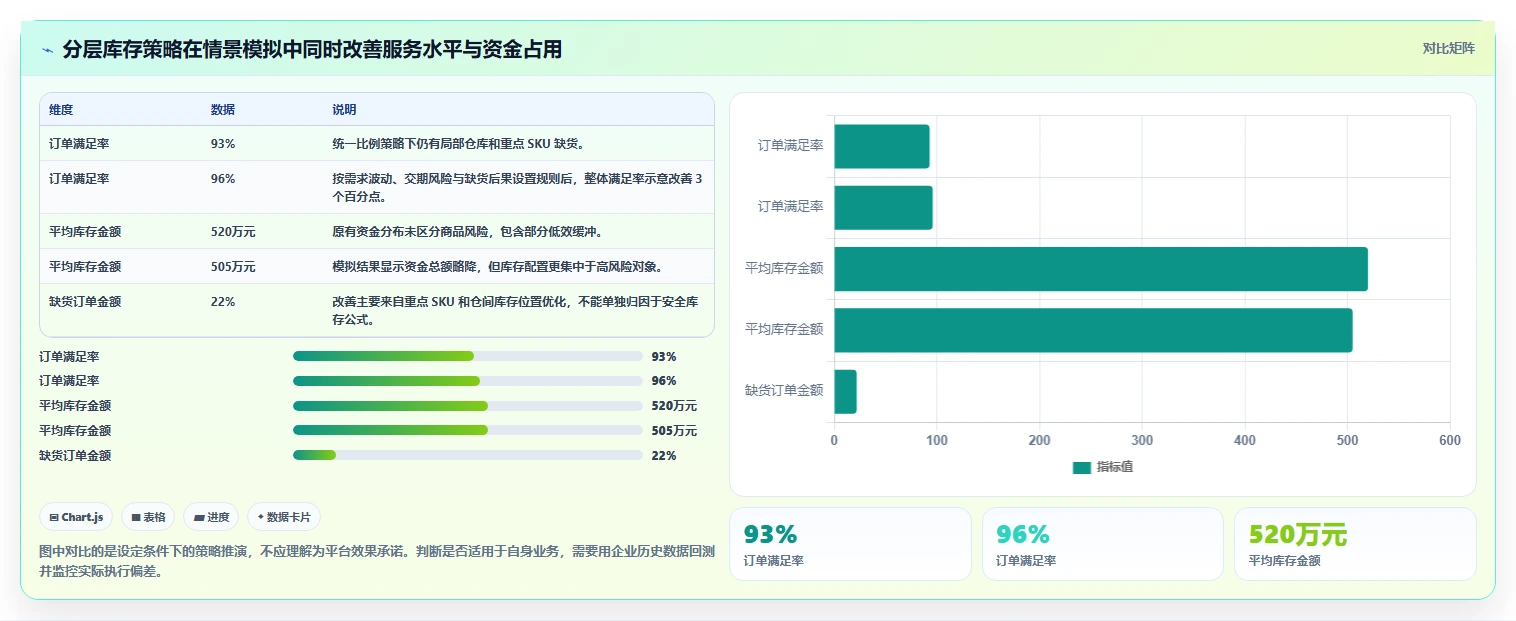Click the lightning icon beside the title
Screen dimensions: 1516x621
tap(47, 50)
